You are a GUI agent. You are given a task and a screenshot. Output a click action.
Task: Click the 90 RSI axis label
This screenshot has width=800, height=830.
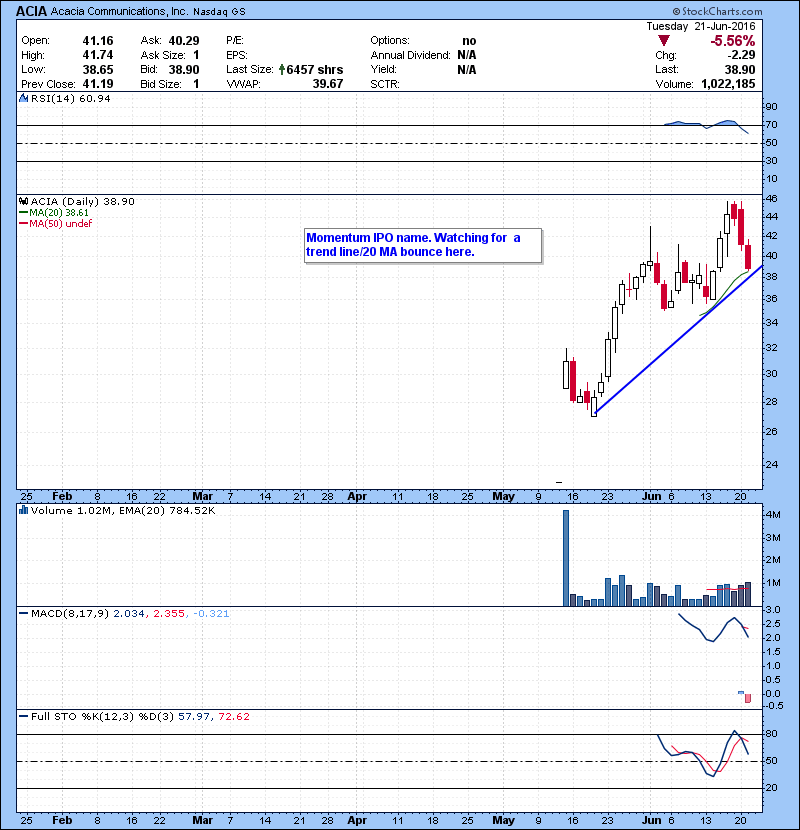771,106
